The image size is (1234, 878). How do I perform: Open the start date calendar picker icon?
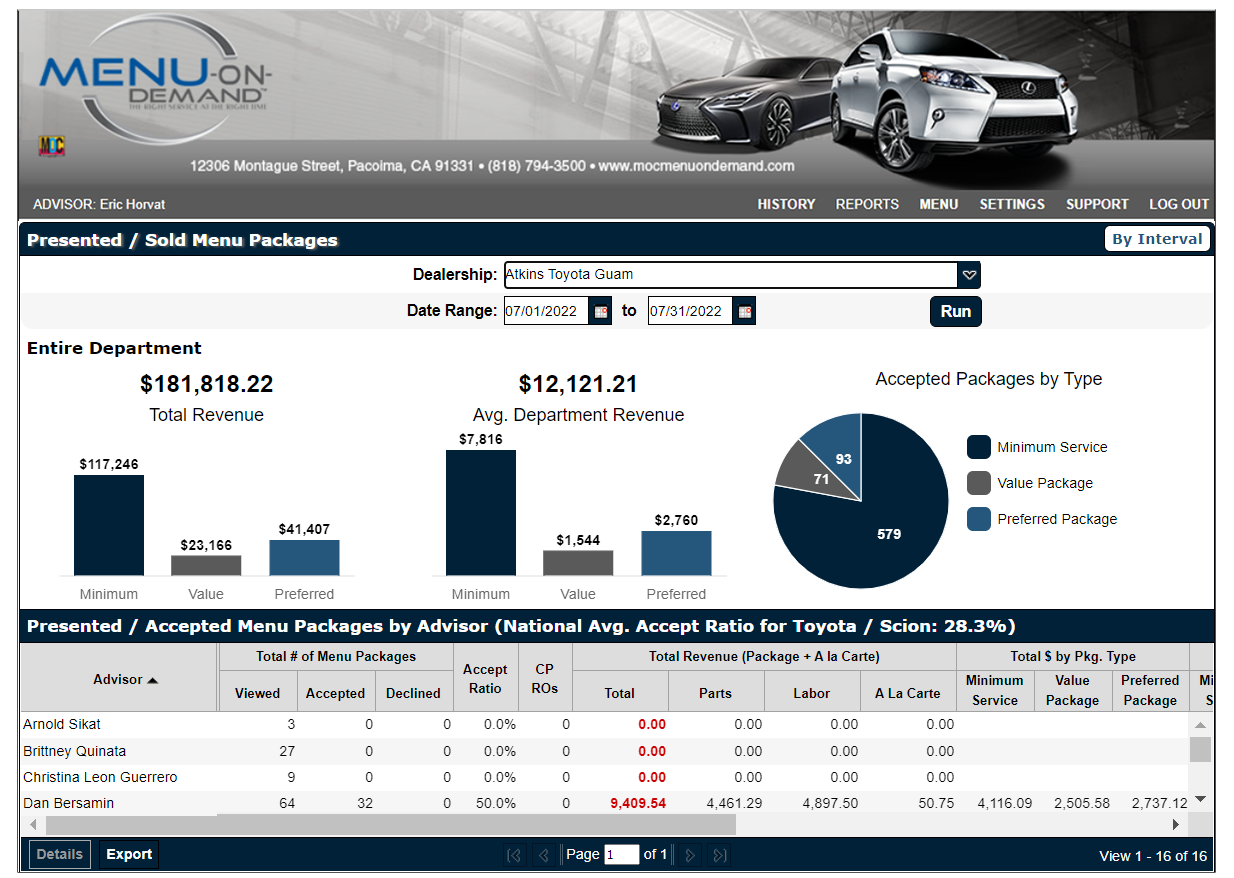click(601, 311)
